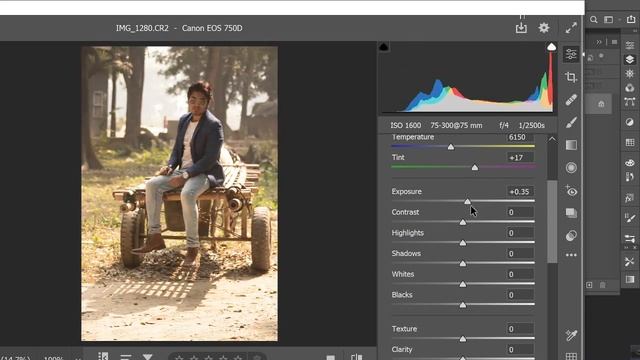This screenshot has width=640, height=360.
Task: Click the Shadows value field
Action: tap(520, 253)
